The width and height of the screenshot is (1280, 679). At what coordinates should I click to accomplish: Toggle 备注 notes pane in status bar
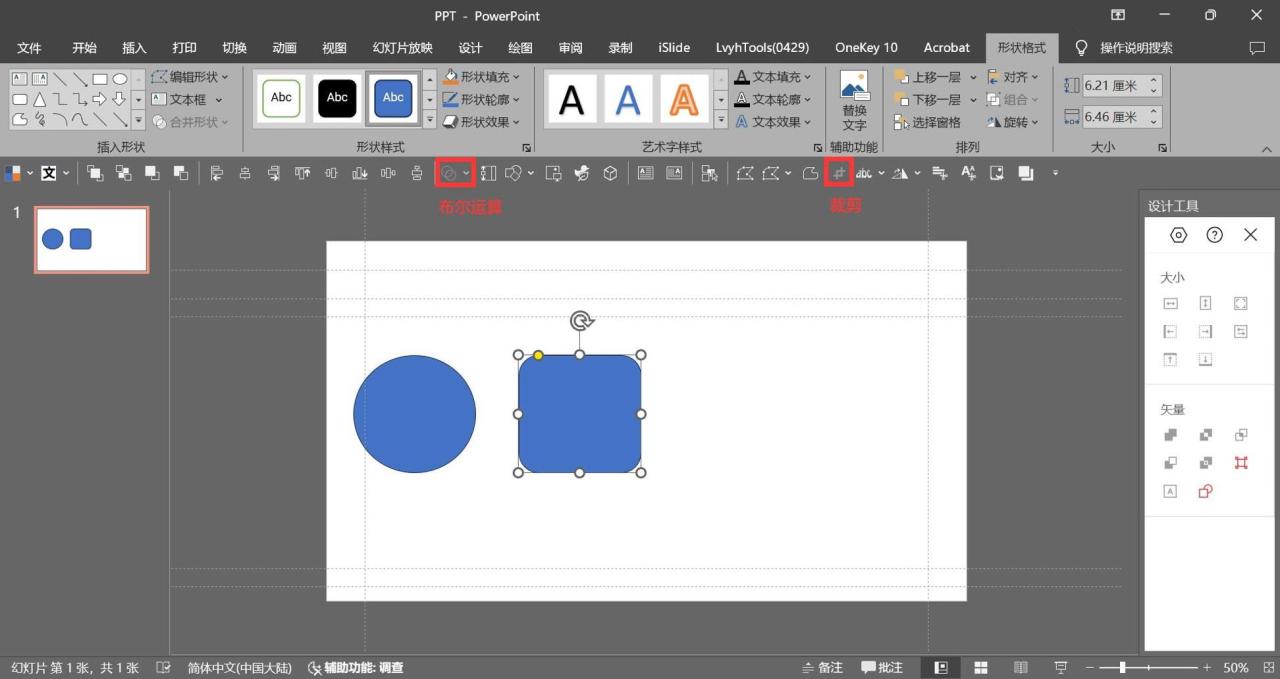(822, 667)
